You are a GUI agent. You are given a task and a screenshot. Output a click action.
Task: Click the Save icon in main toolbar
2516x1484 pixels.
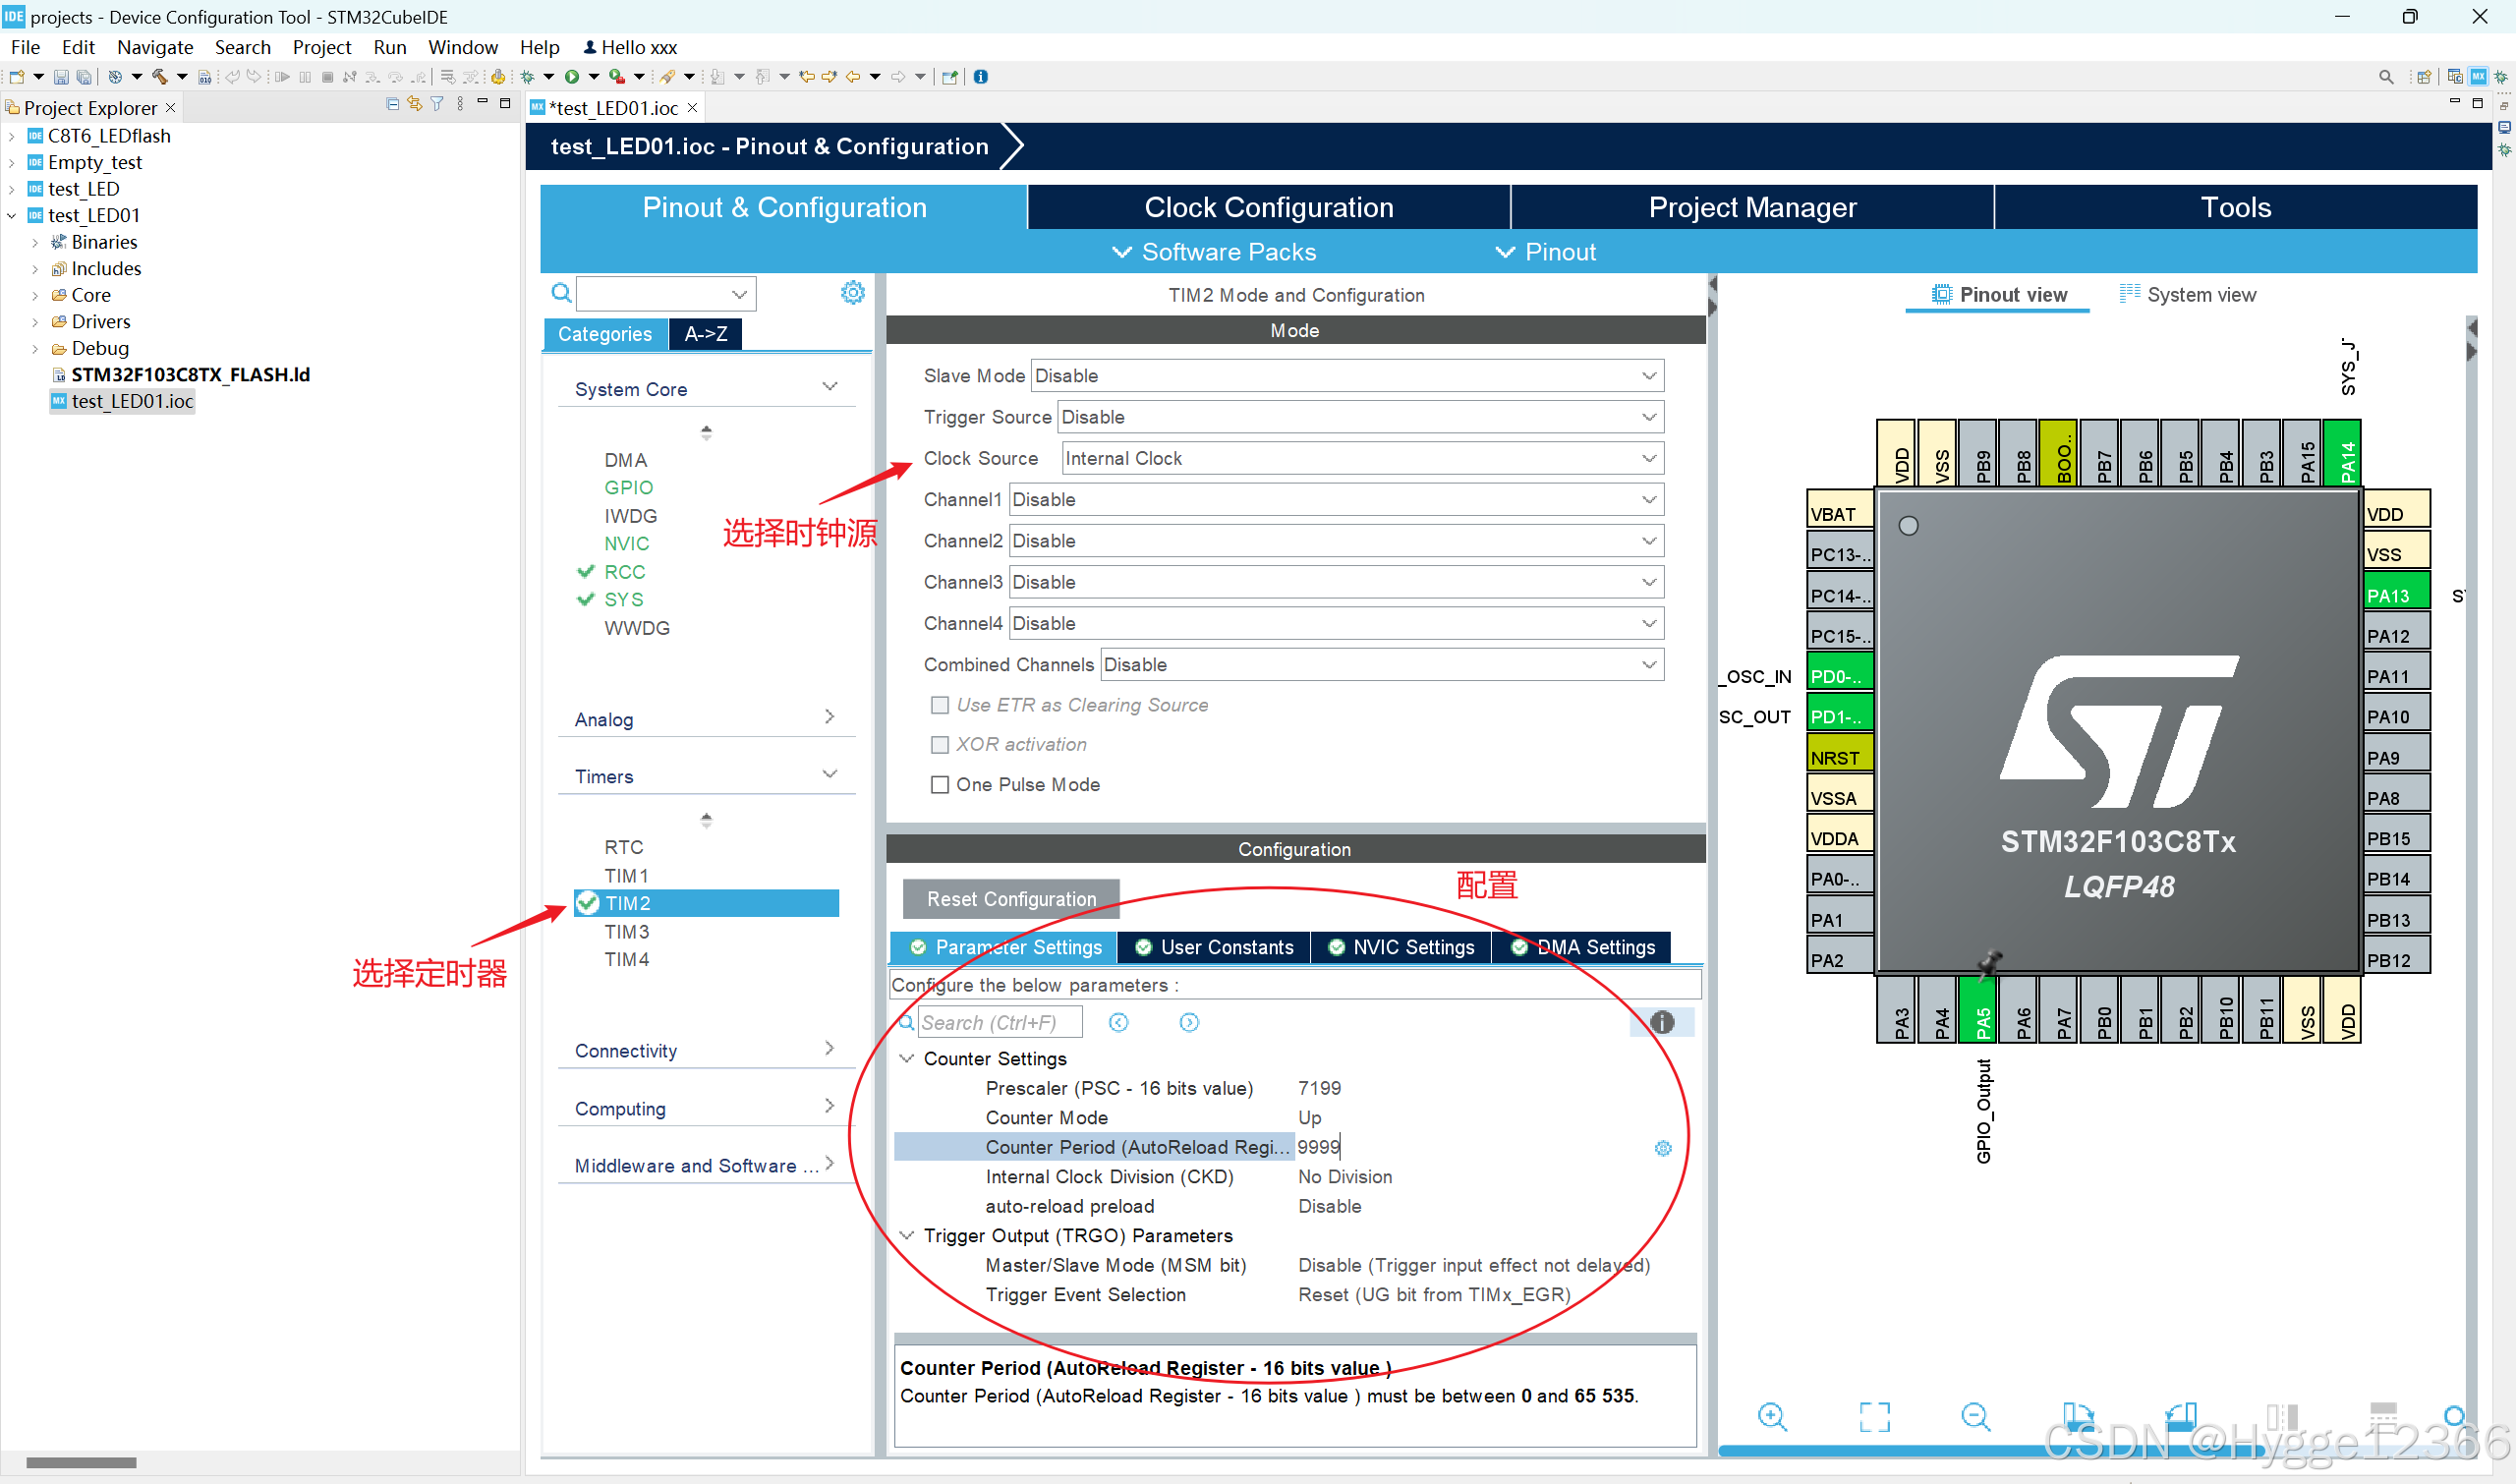point(61,77)
